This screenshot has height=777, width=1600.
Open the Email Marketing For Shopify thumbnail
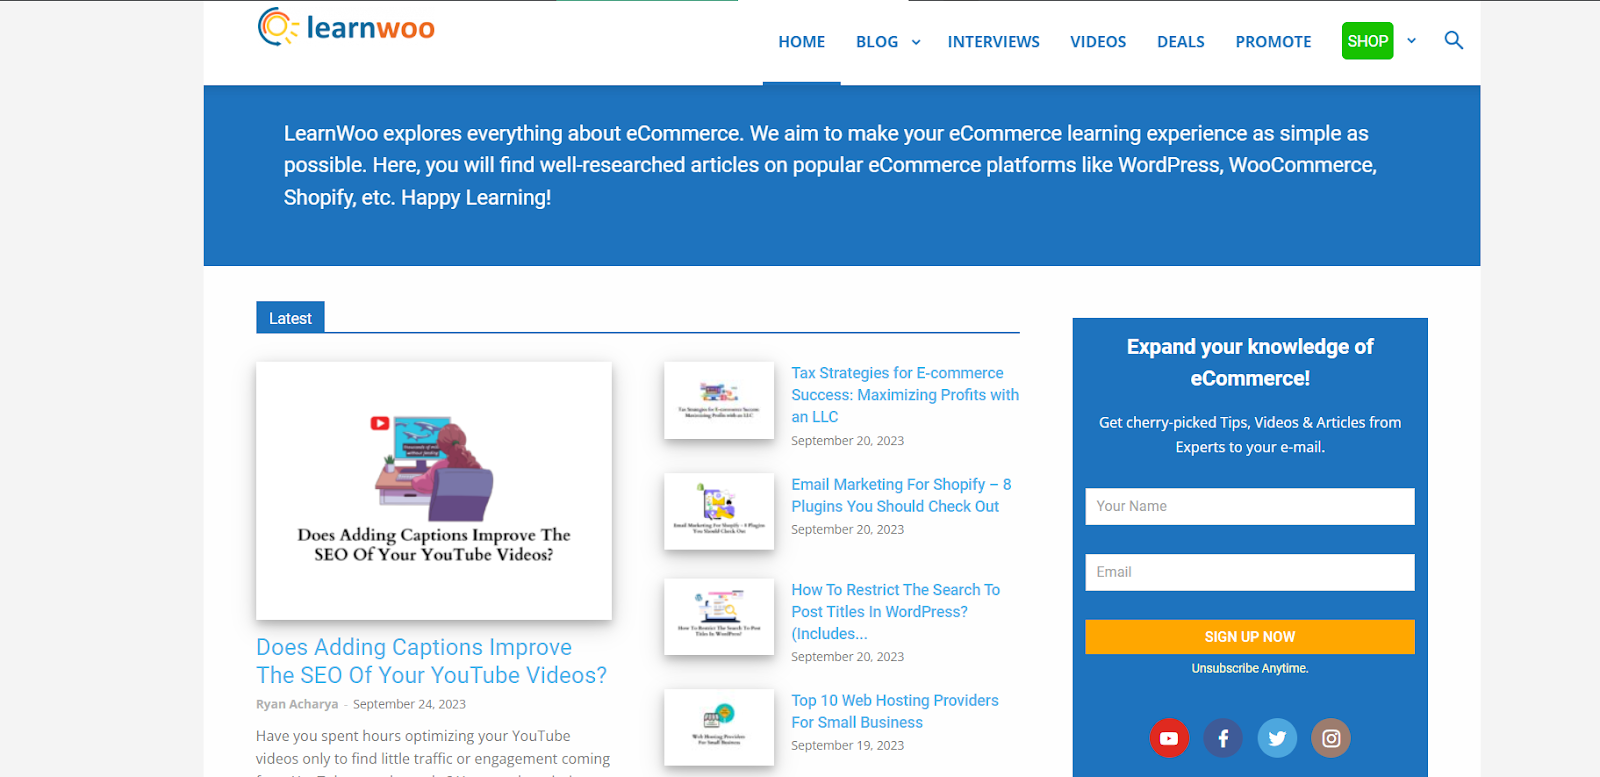(719, 511)
